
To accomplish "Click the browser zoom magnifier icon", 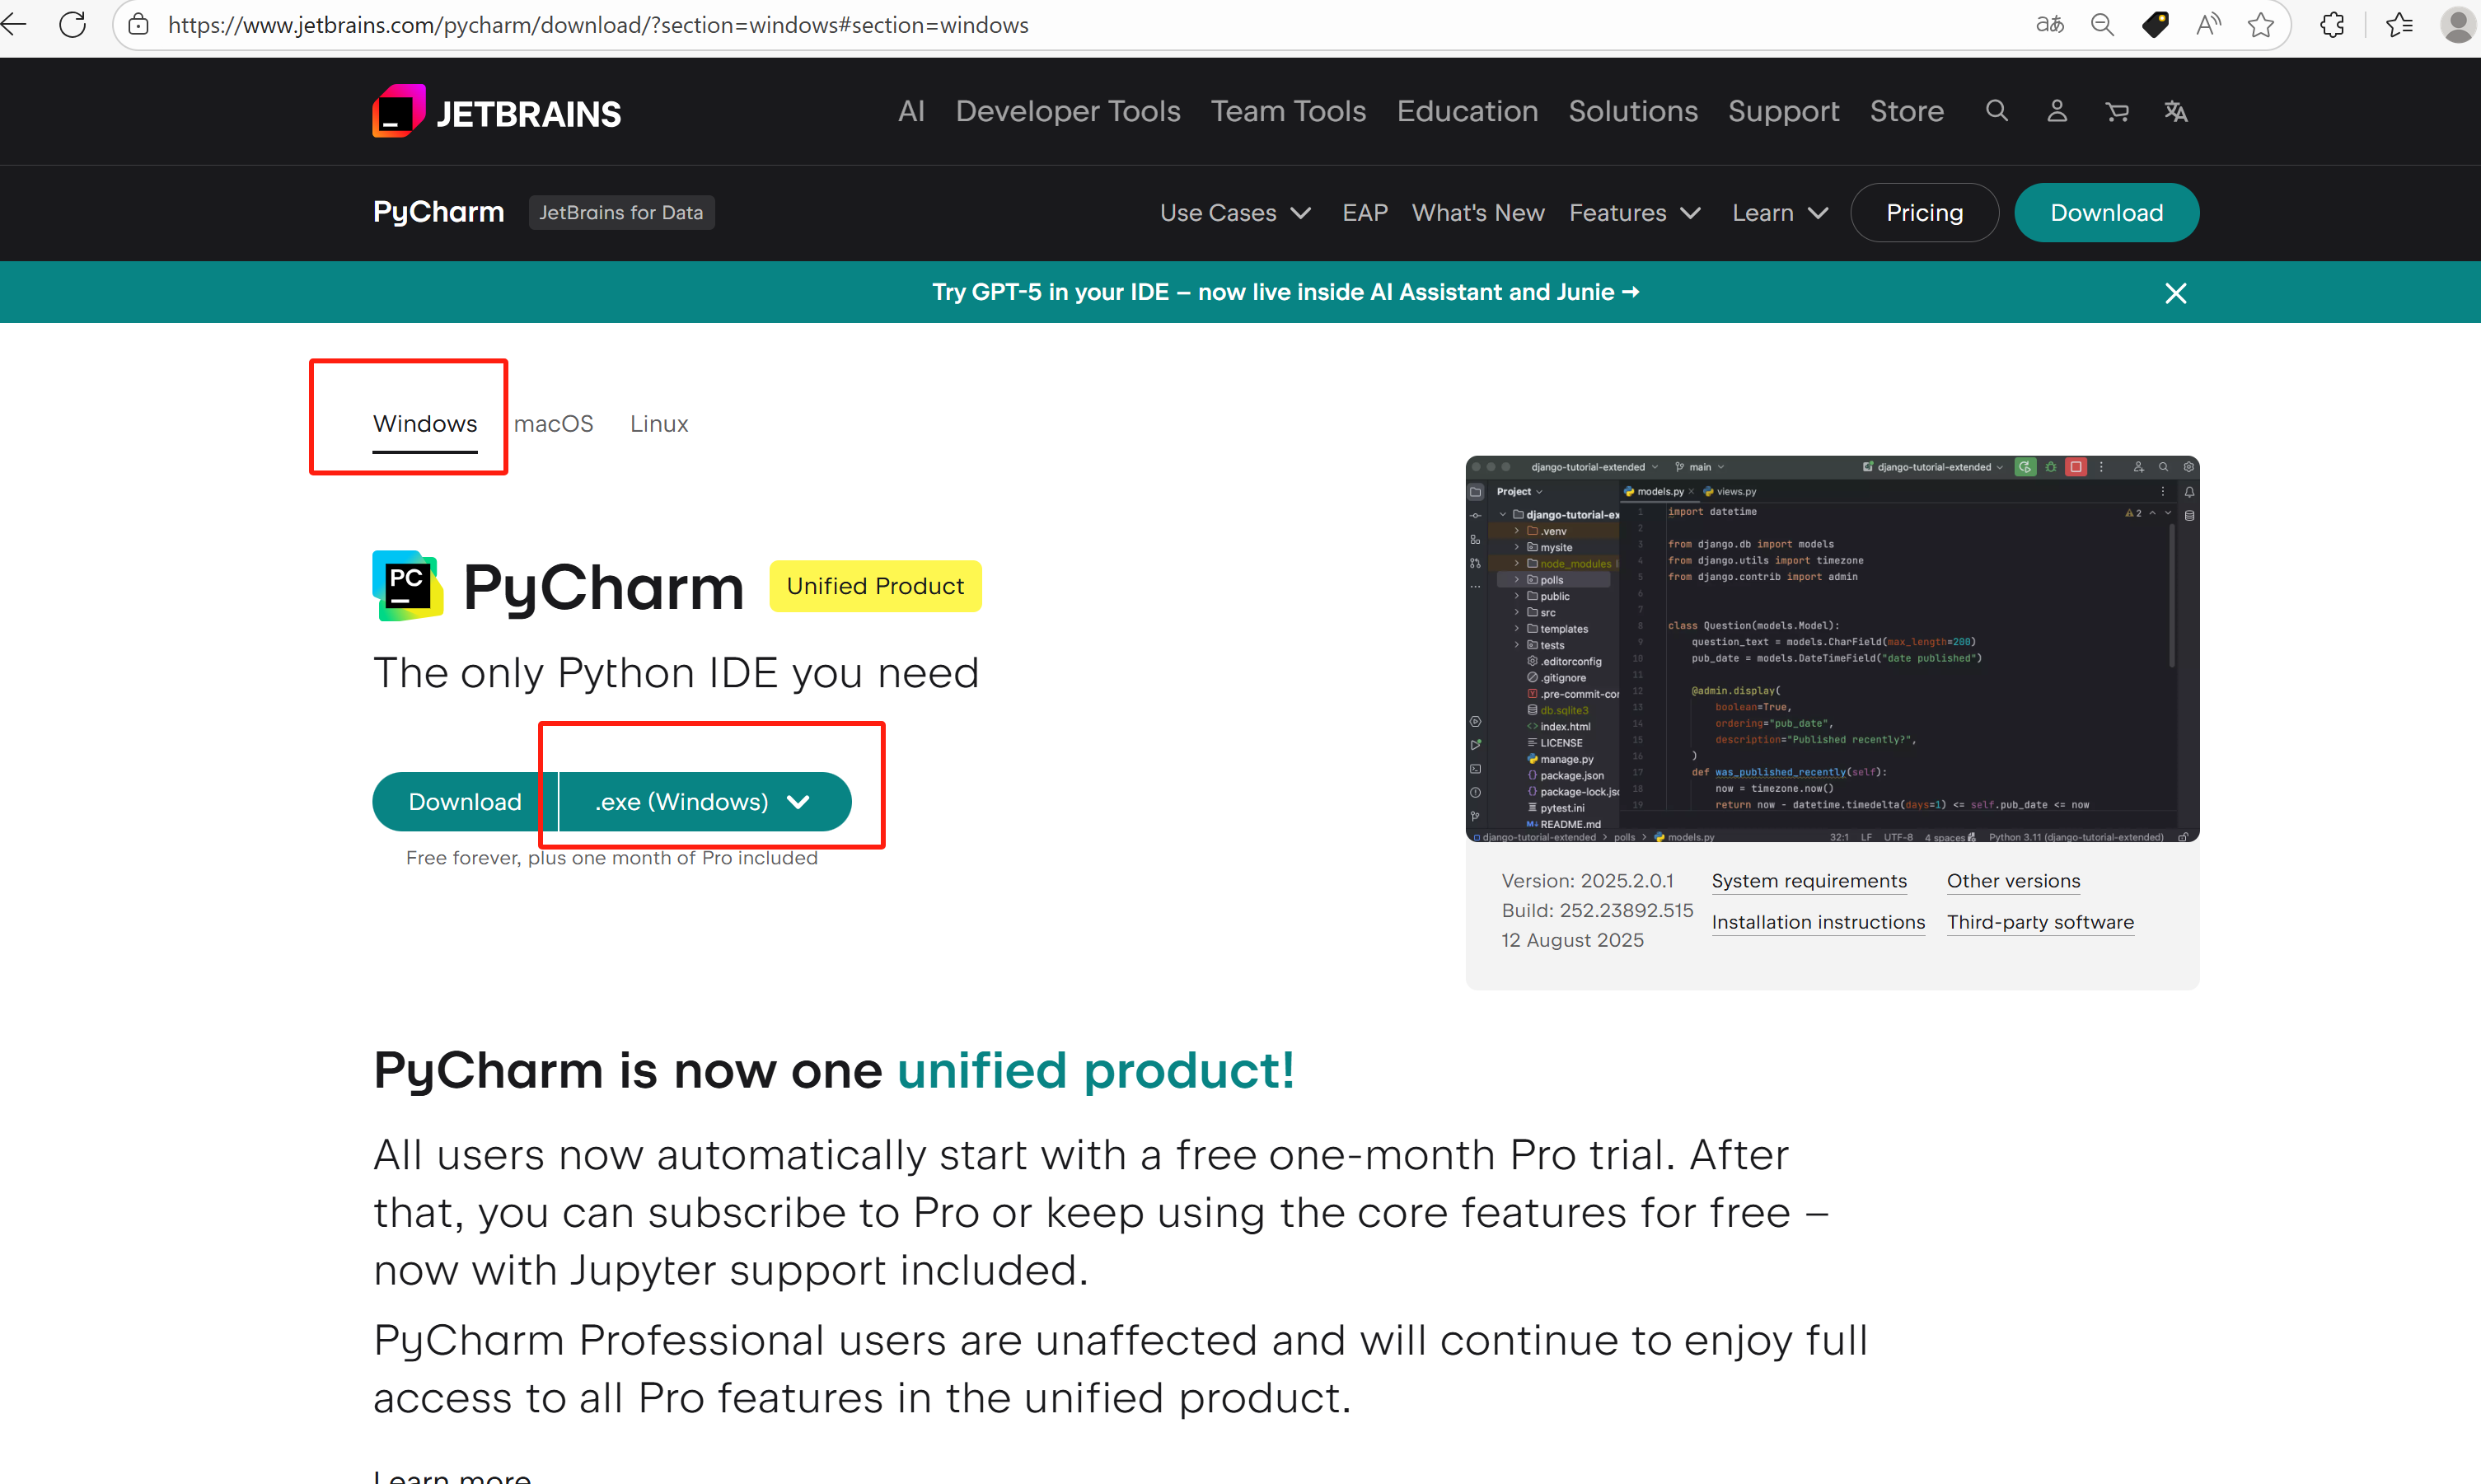I will (2102, 24).
